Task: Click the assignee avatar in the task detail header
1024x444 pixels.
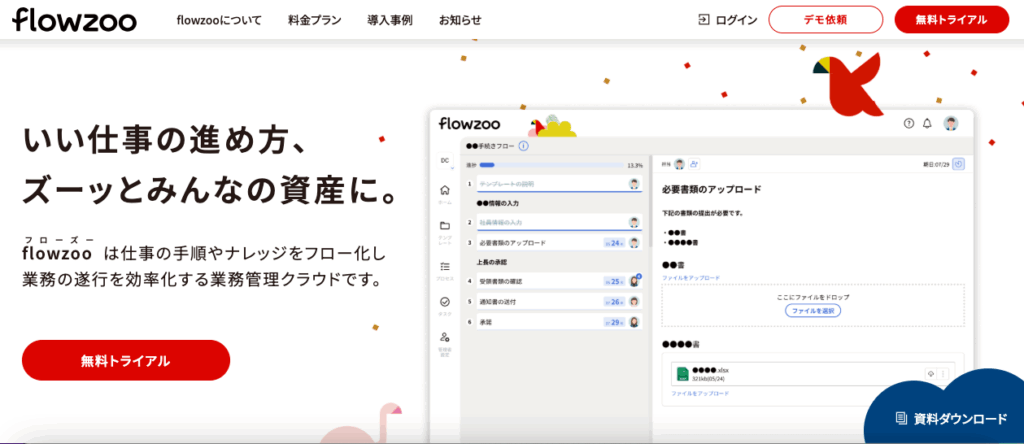Action: click(680, 164)
